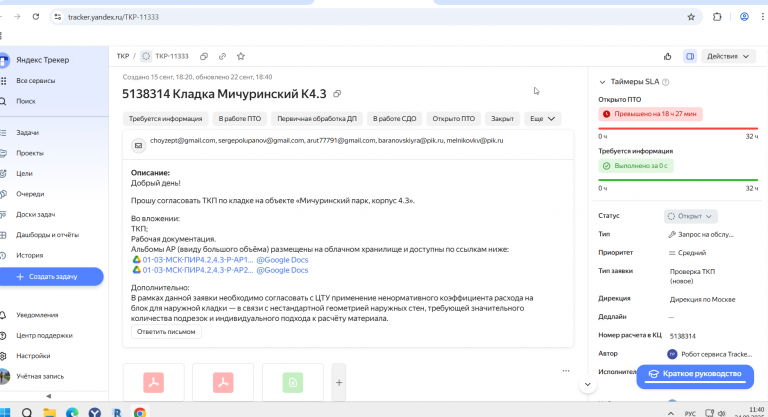Copy the issue key with the copy icon
768x417 pixels.
click(204, 56)
